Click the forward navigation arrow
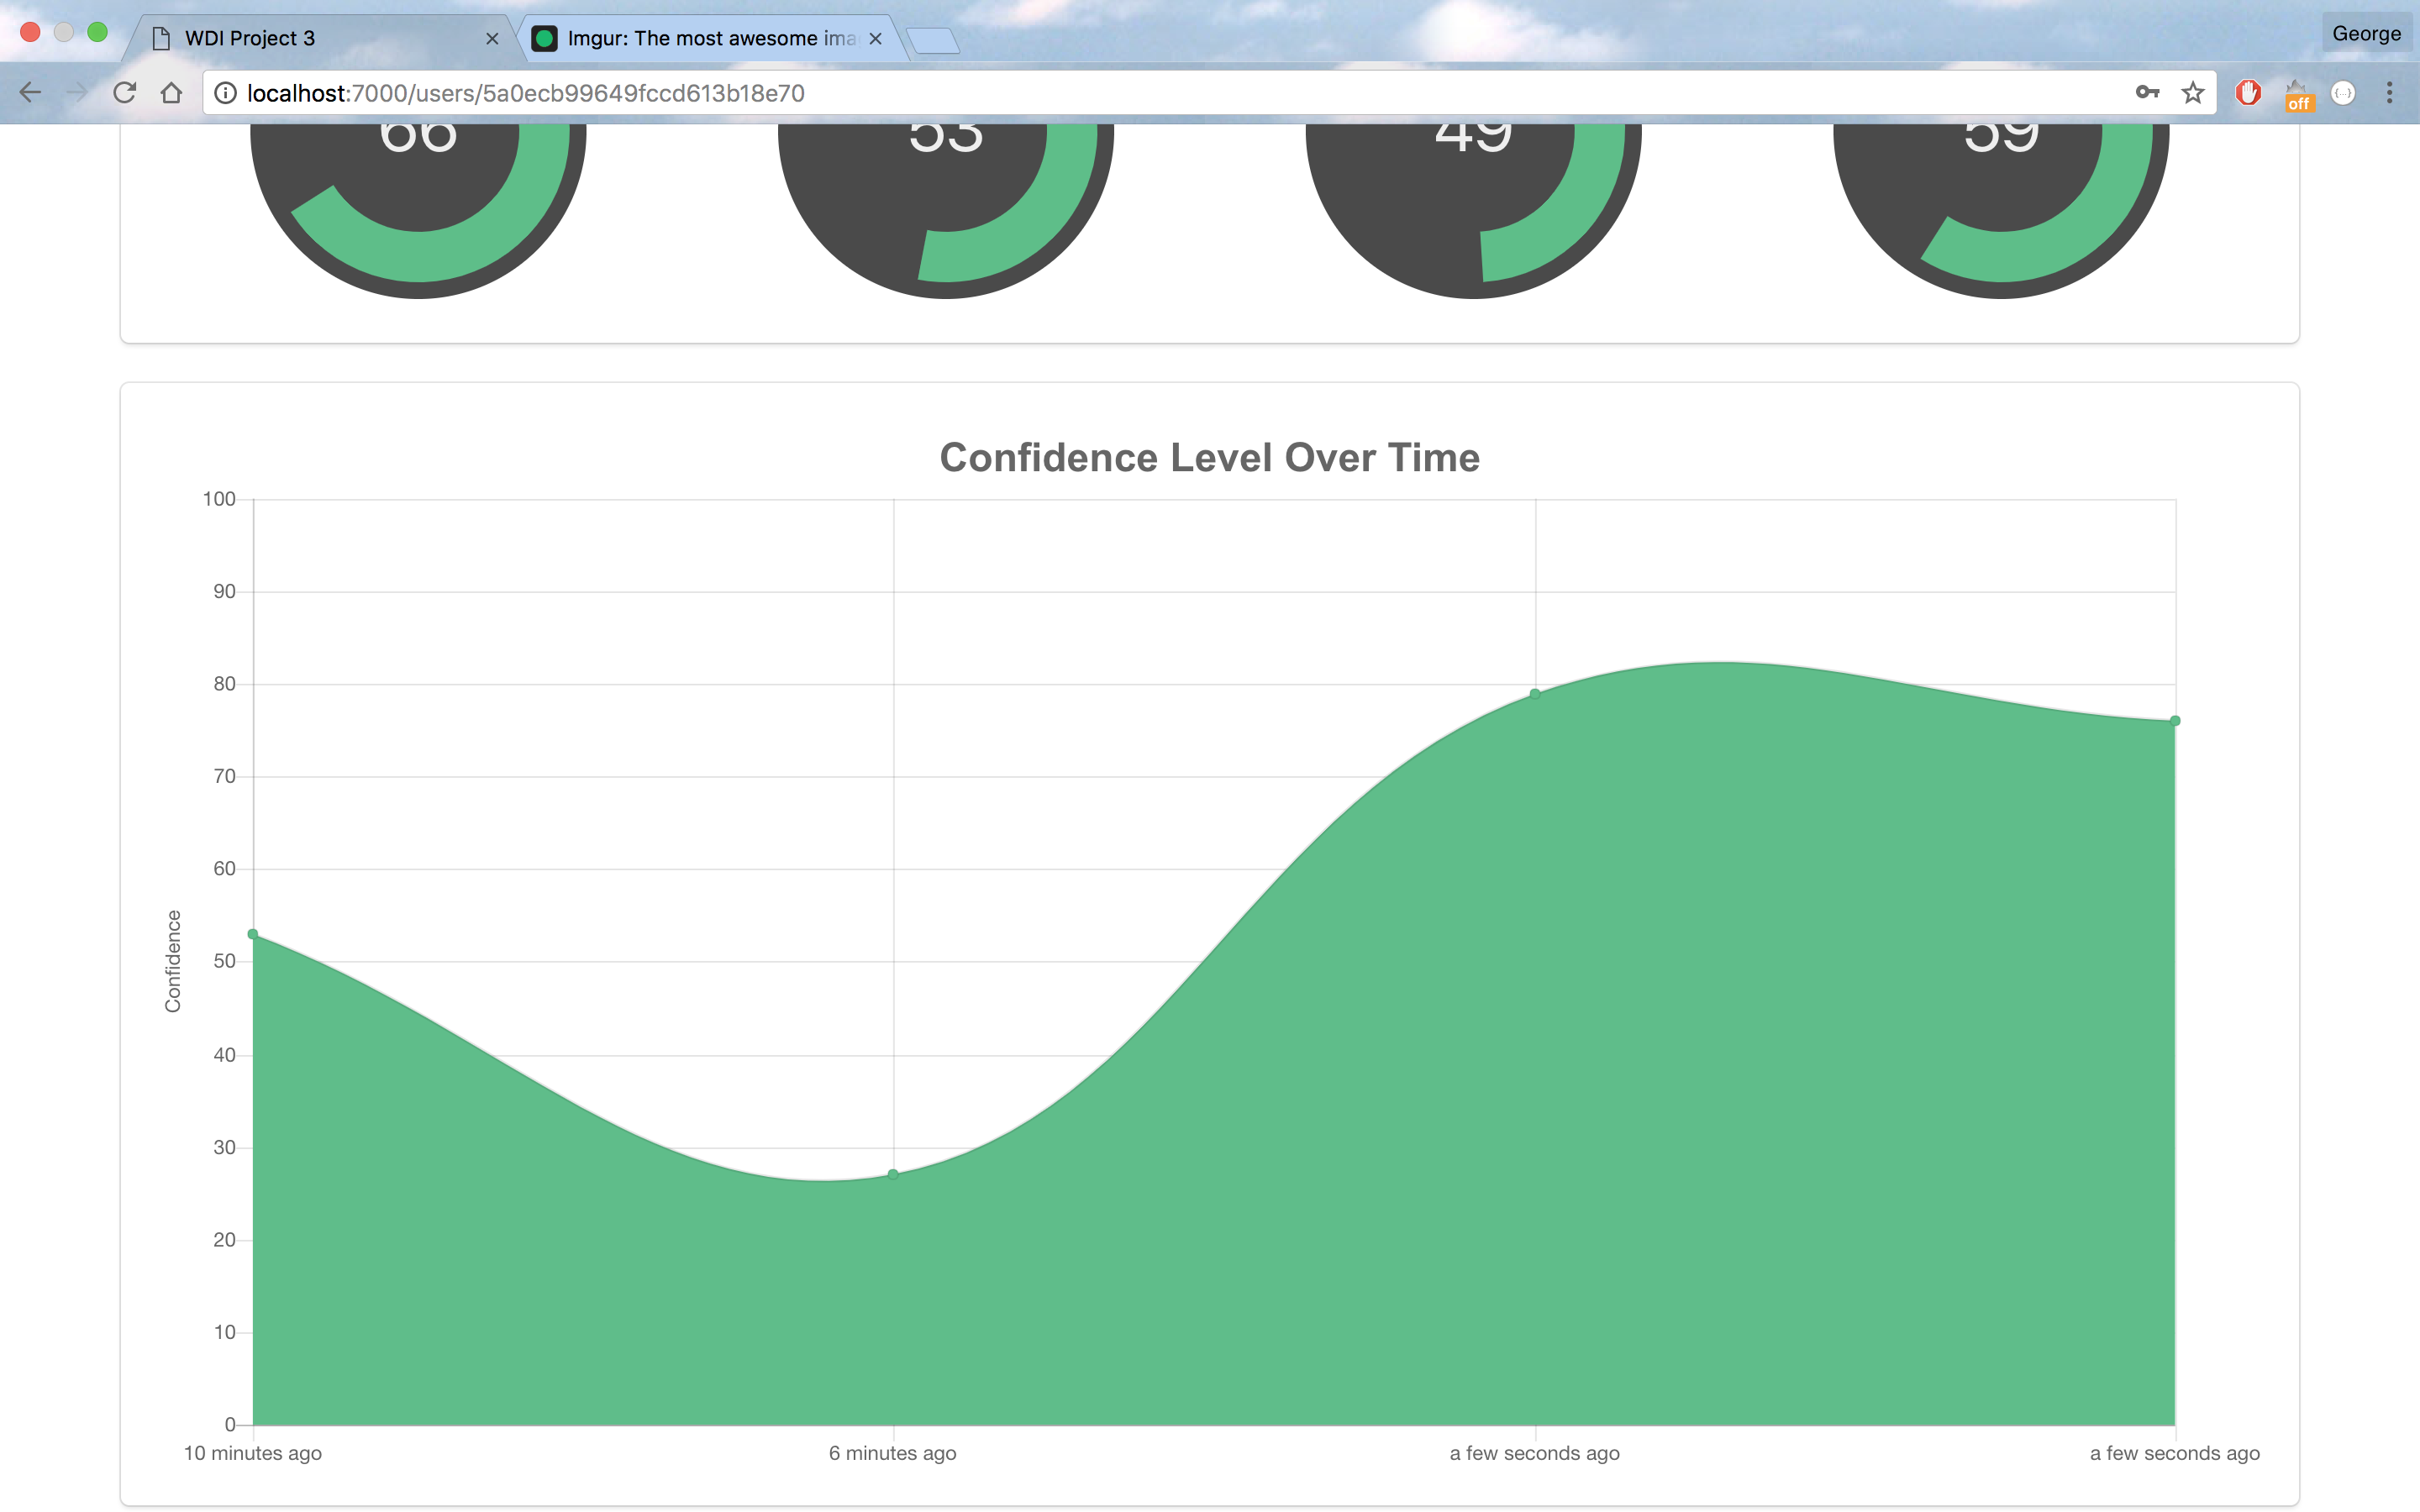Image resolution: width=2420 pixels, height=1512 pixels. (77, 93)
